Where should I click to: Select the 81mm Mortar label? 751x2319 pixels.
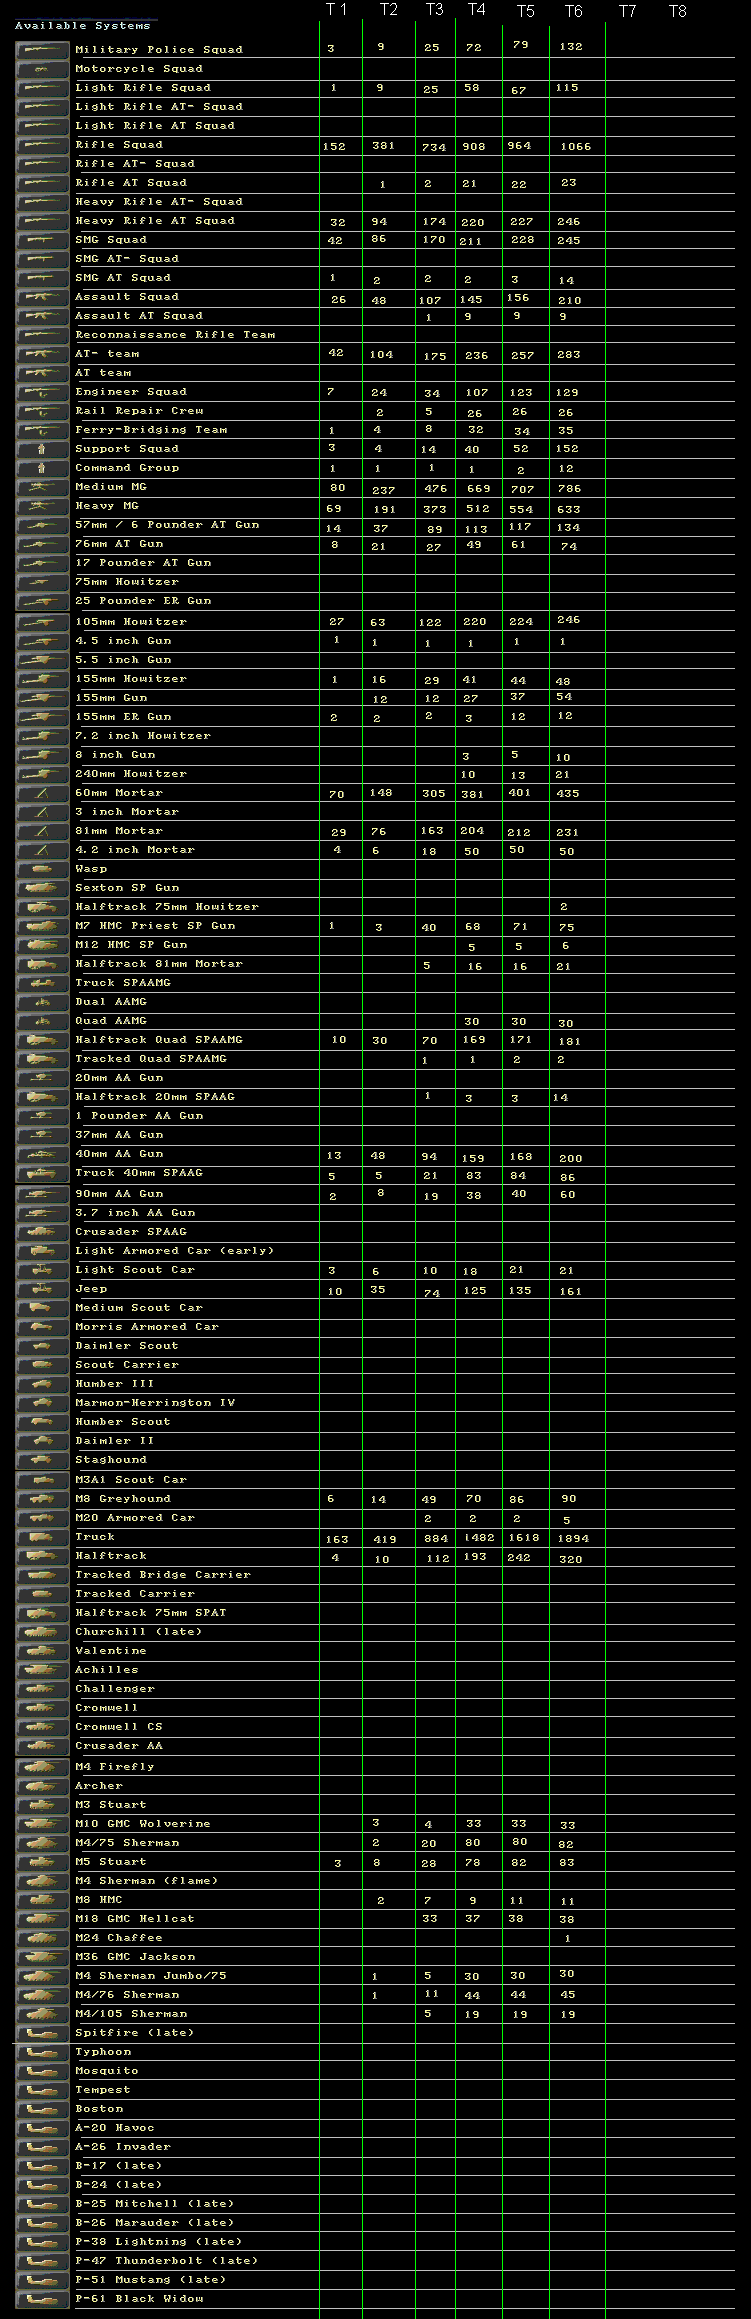tap(119, 830)
